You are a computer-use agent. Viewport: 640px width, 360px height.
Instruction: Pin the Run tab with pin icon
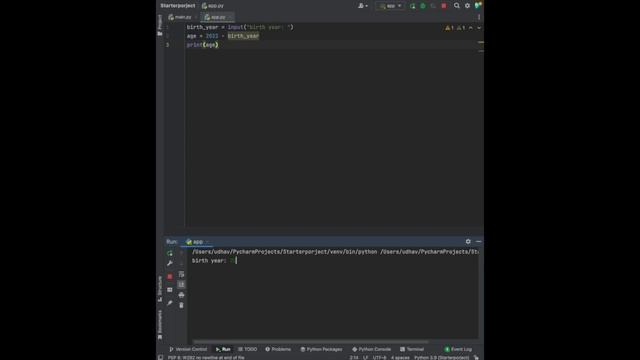170,302
